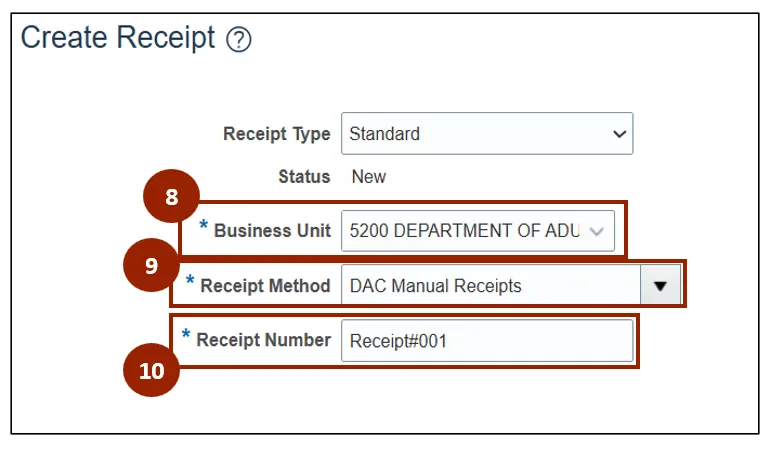Click the DAC Manual Receipts text field

point(490,286)
